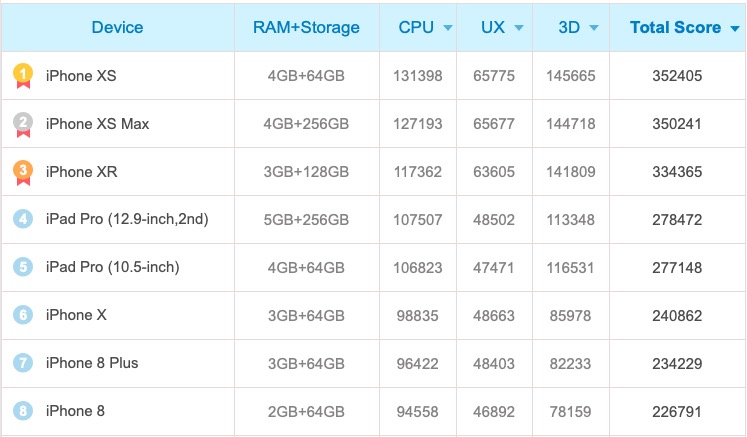Sort by the 3D column arrow
747x437 pixels.
point(594,28)
